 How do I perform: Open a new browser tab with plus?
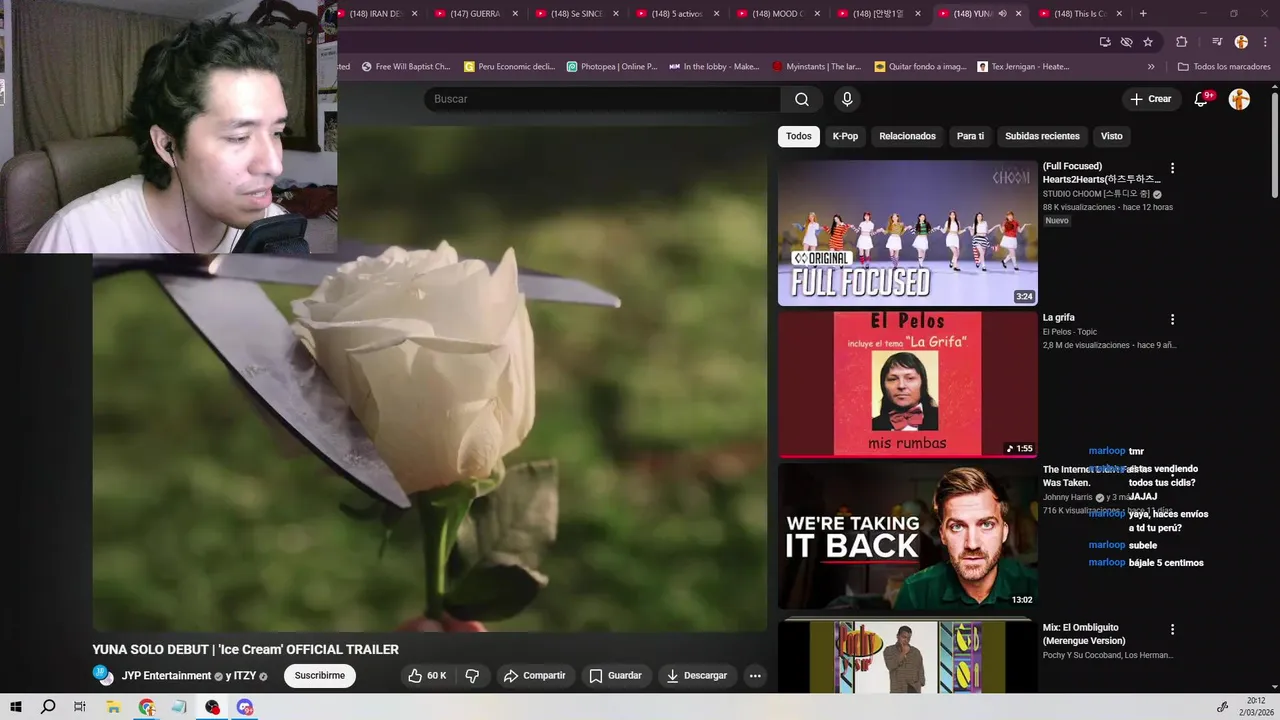(x=1143, y=13)
